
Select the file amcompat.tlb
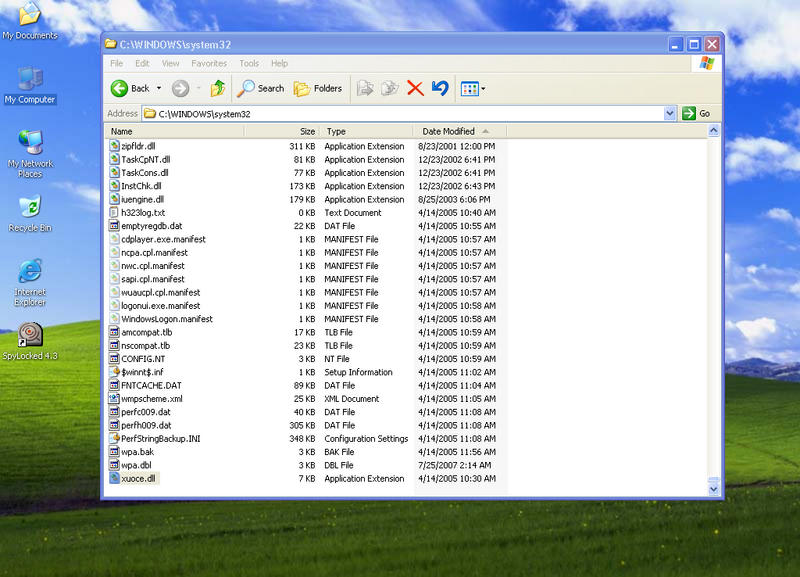pyautogui.click(x=146, y=332)
